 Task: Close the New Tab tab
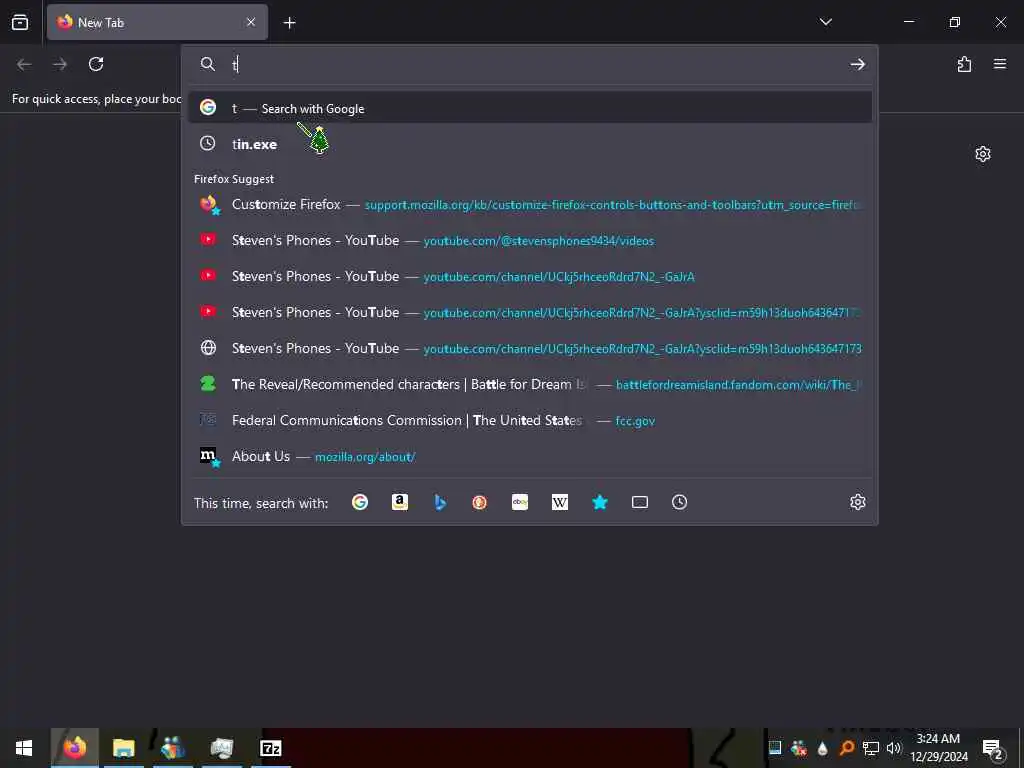point(251,22)
